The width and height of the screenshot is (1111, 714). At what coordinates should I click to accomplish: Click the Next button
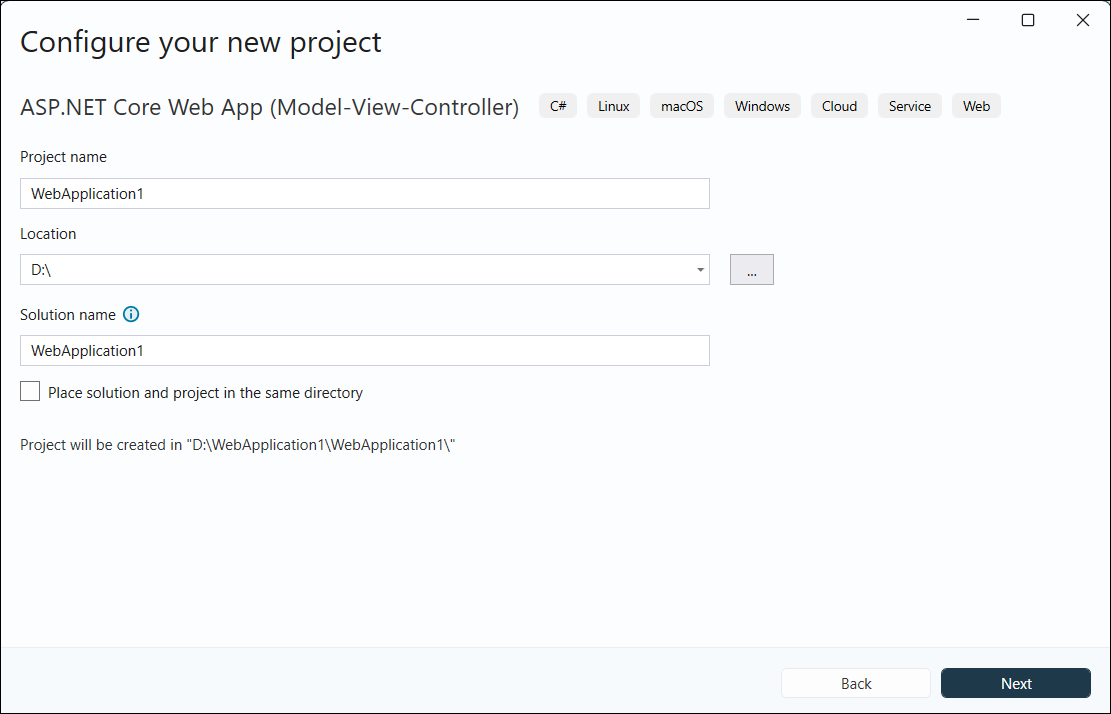(1016, 683)
